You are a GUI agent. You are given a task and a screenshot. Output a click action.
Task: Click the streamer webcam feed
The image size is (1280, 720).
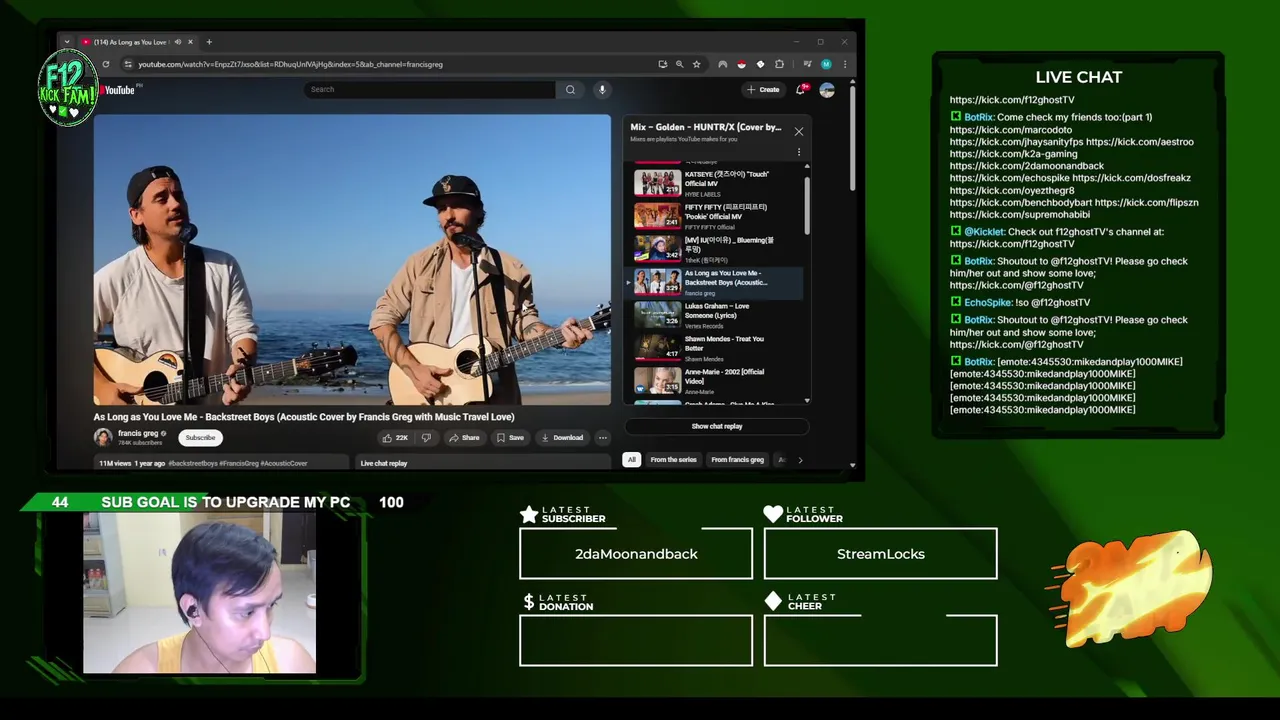coord(199,593)
